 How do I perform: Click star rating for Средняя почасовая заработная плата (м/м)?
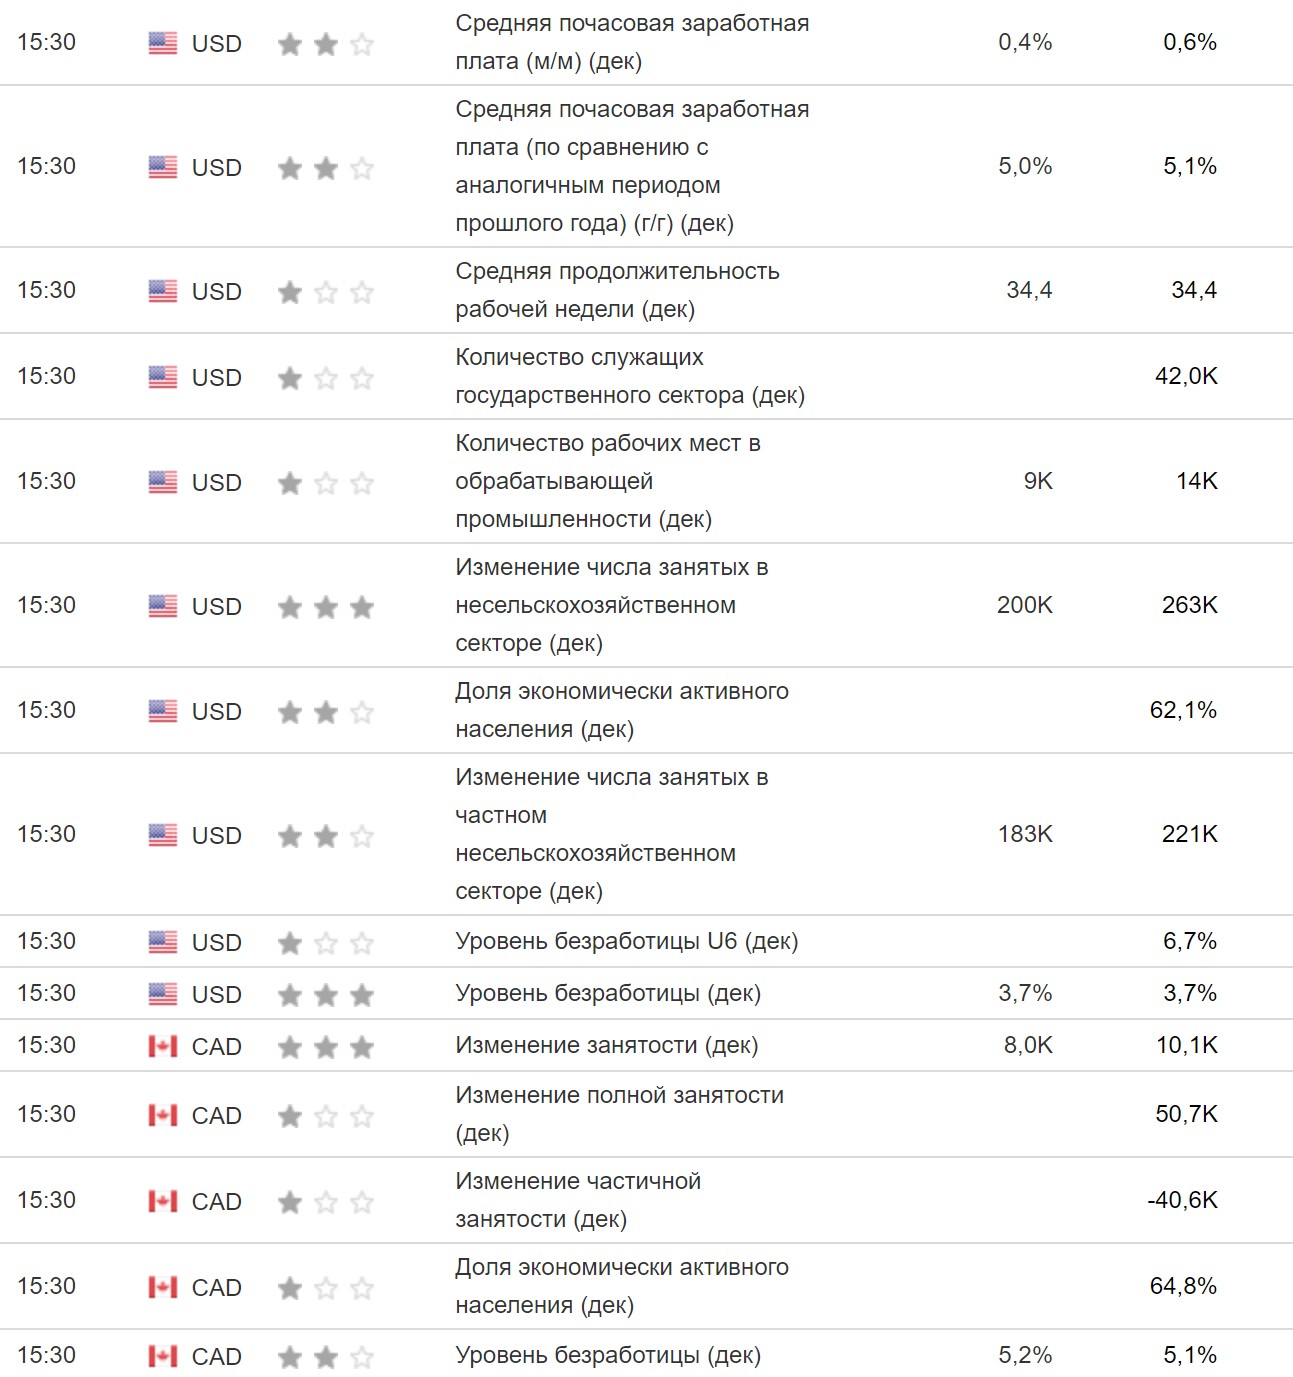(x=326, y=44)
